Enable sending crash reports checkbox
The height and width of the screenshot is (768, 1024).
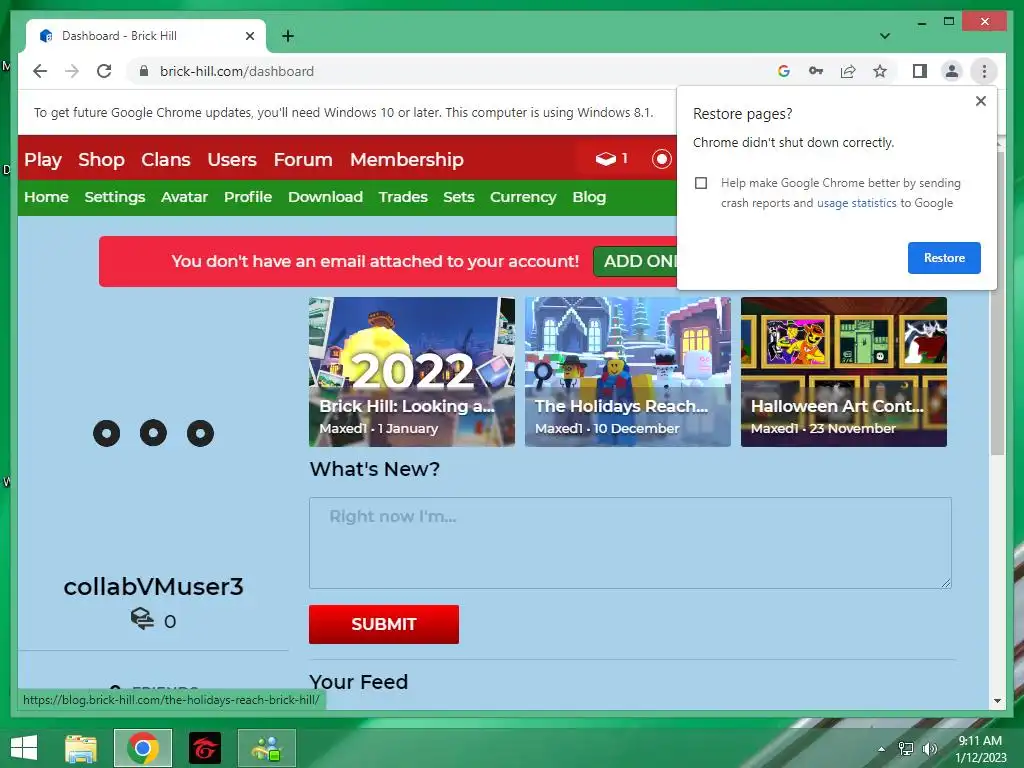[x=701, y=183]
